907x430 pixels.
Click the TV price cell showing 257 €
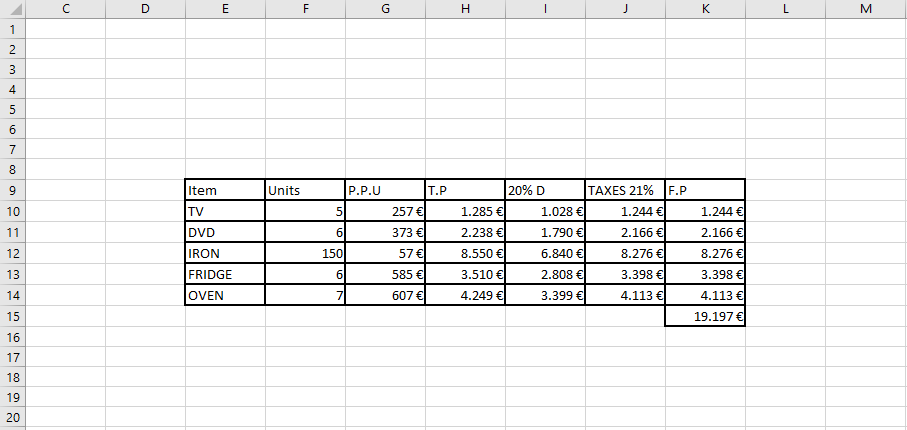[385, 211]
